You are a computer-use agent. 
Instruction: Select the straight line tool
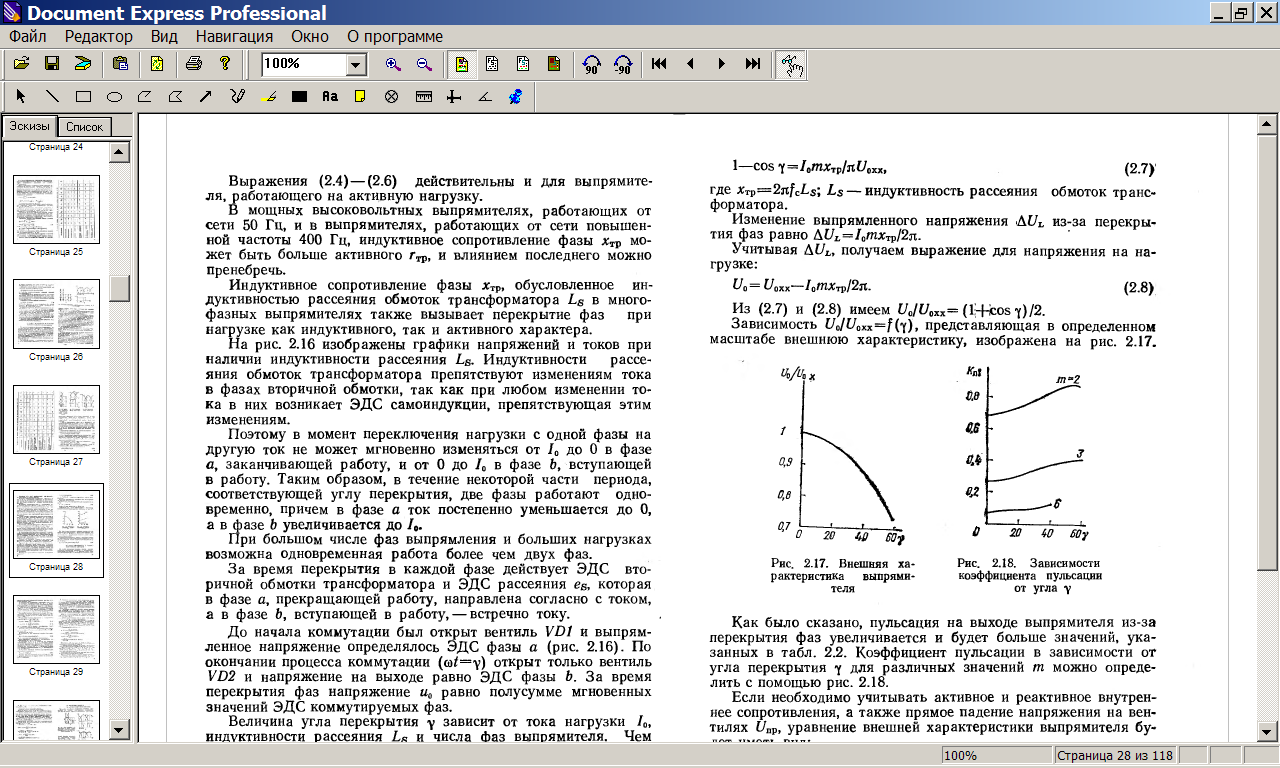(52, 97)
